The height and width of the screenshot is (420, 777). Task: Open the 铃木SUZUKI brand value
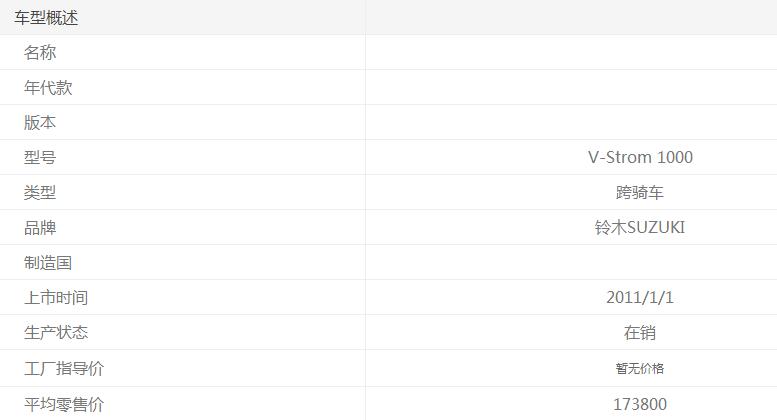640,228
